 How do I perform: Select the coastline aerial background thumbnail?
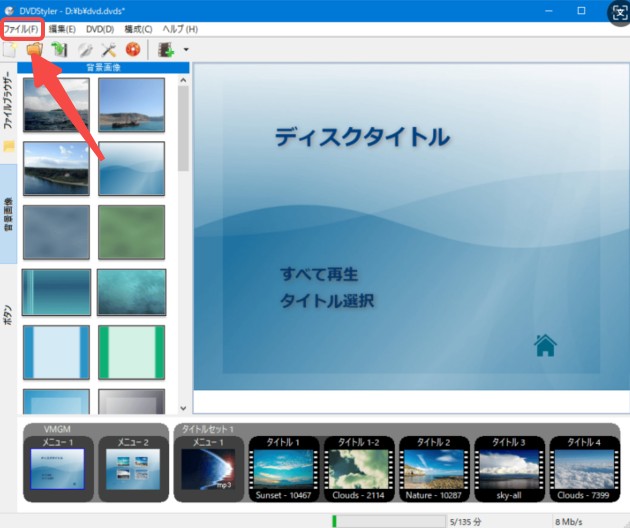click(x=56, y=169)
